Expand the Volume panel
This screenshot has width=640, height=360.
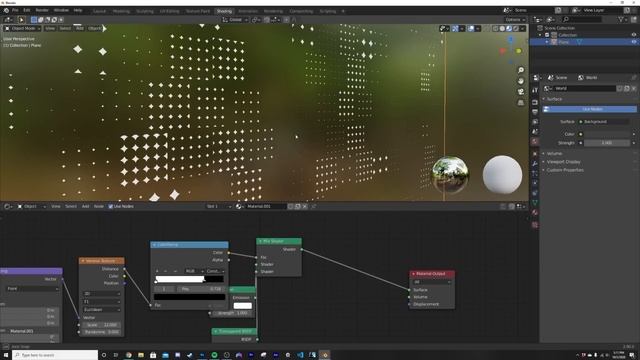click(553, 153)
